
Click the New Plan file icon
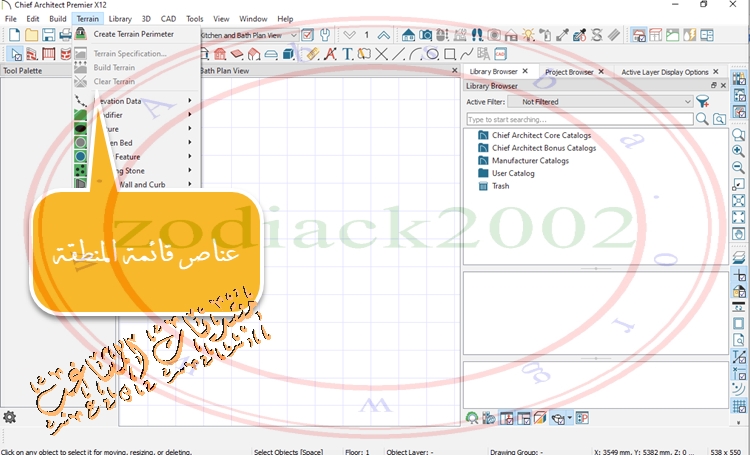15,35
